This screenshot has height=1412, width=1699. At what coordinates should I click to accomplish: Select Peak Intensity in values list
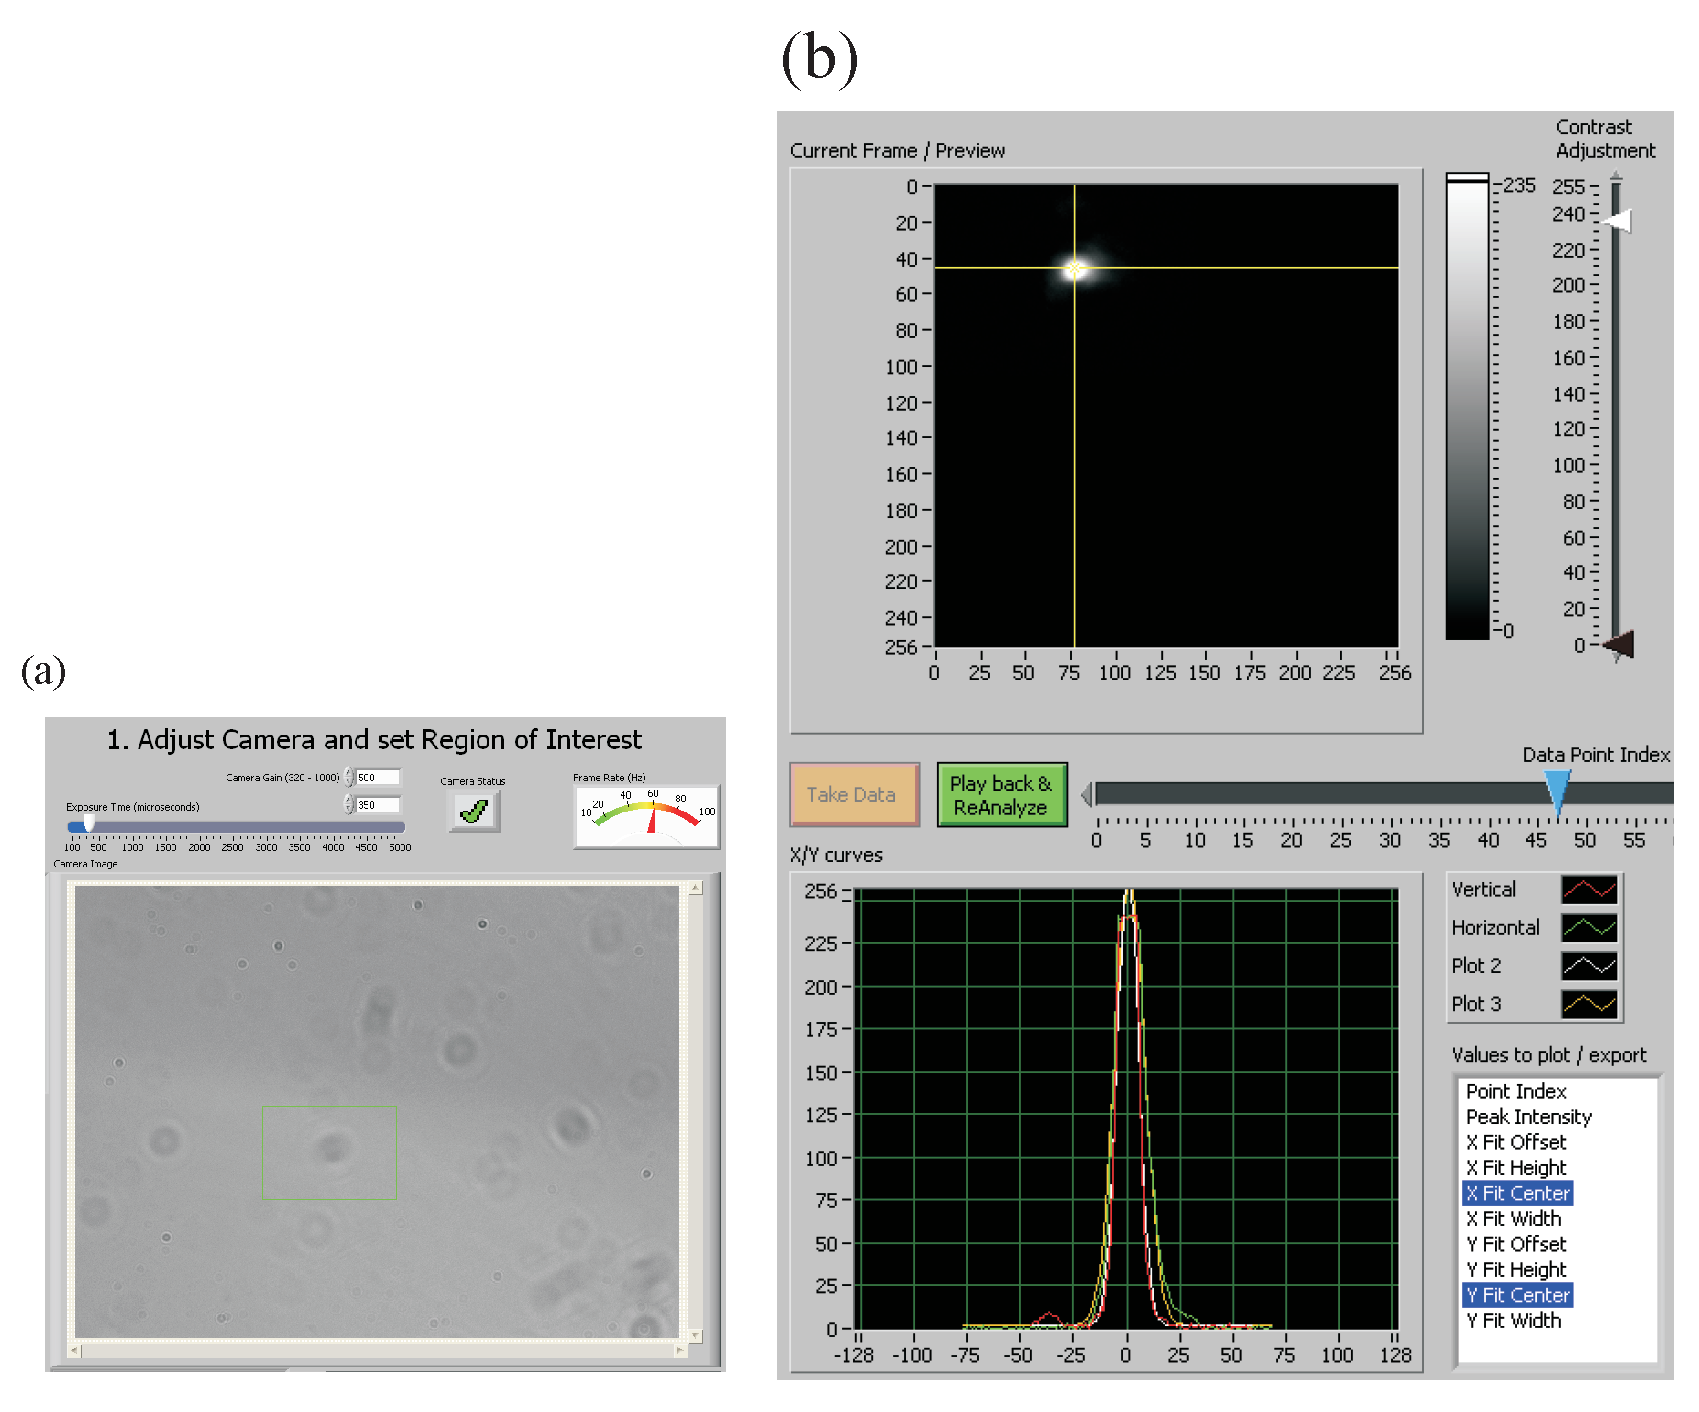[1527, 1117]
